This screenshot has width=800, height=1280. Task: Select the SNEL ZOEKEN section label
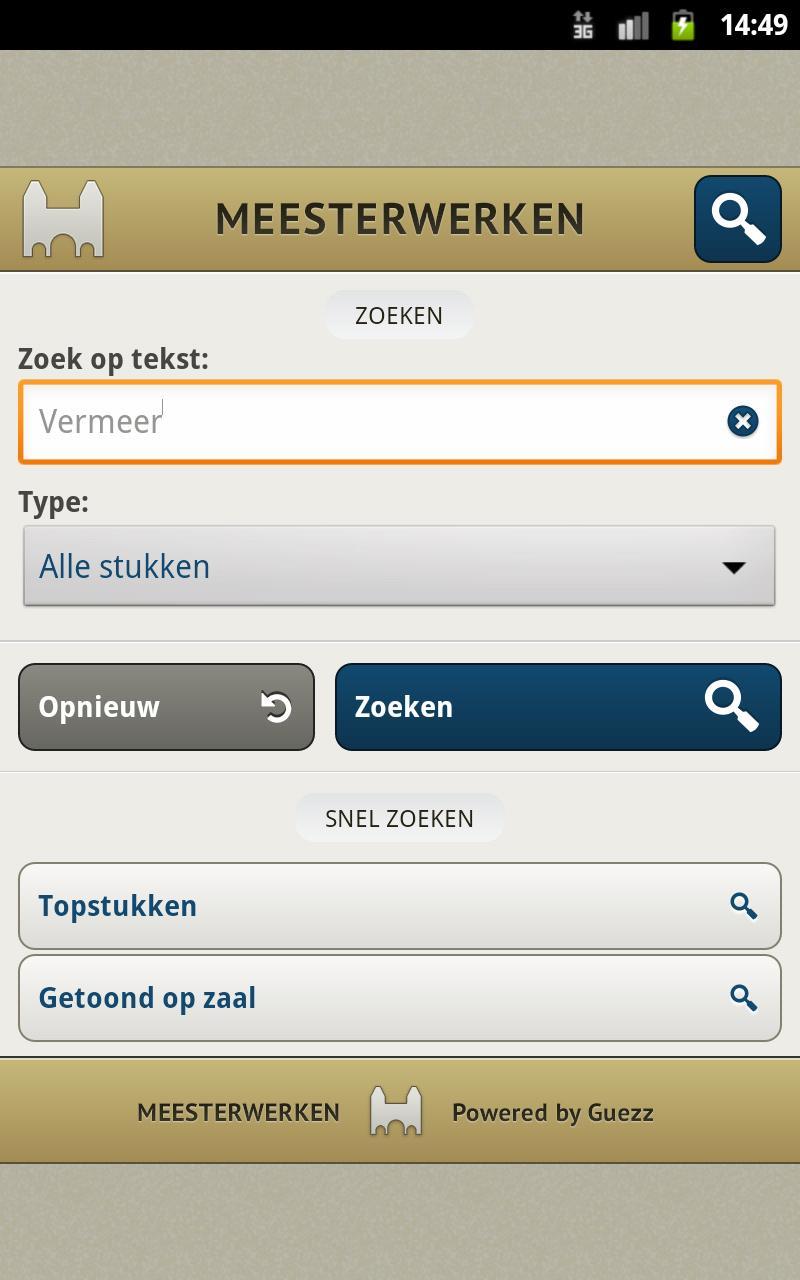tap(399, 817)
